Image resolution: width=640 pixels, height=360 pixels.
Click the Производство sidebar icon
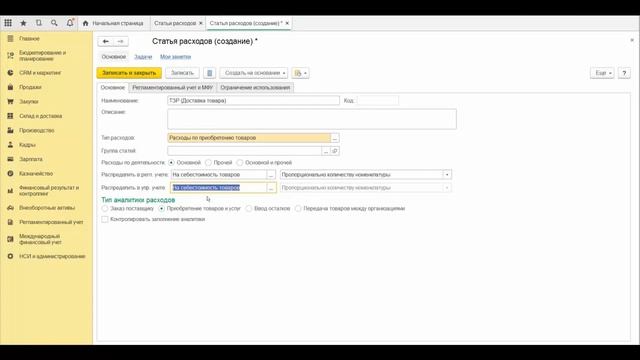(x=10, y=130)
